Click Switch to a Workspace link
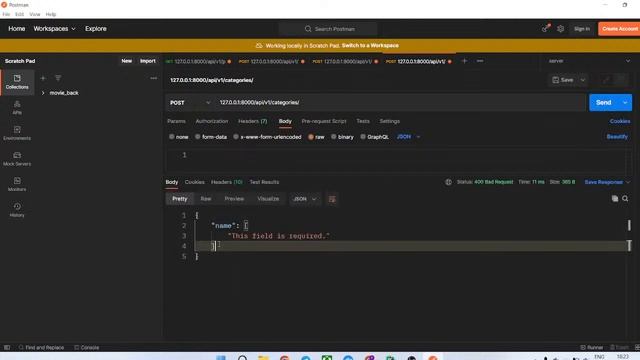Viewport: 640px width, 360px height. point(370,46)
